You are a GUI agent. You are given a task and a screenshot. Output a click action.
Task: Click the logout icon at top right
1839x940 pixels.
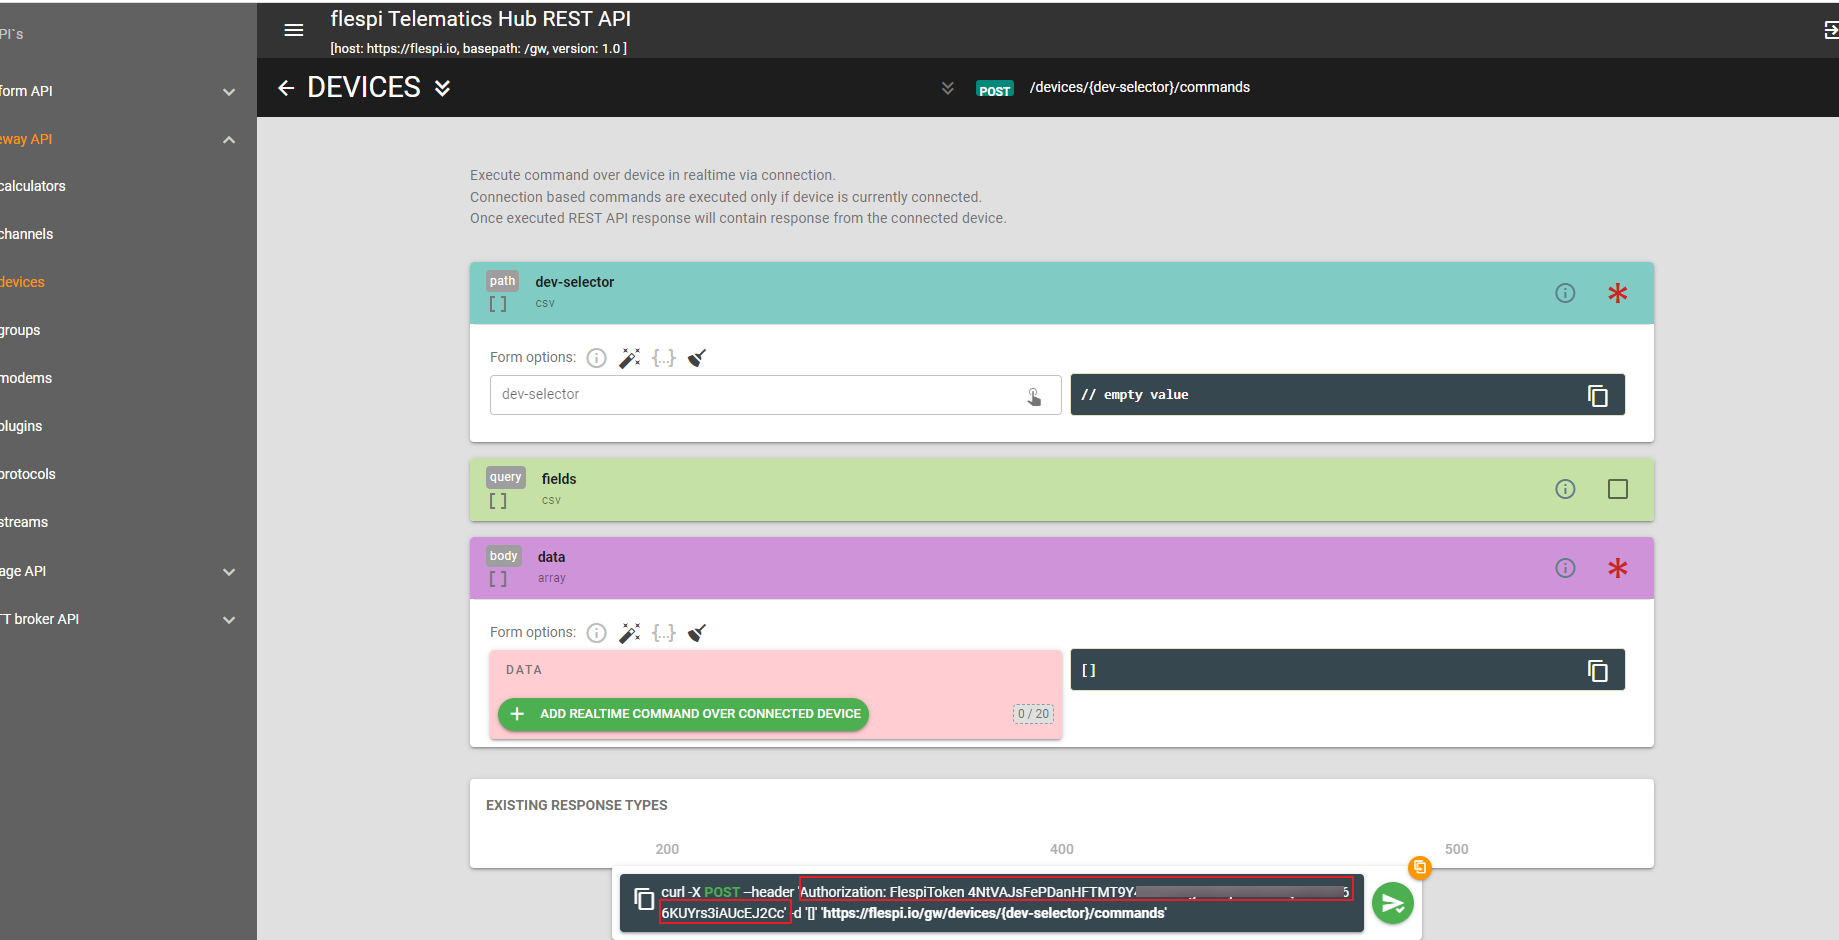[x=1831, y=31]
